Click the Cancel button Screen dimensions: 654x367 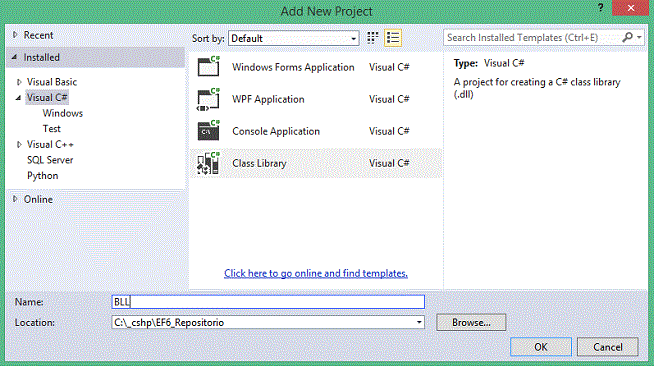(608, 347)
